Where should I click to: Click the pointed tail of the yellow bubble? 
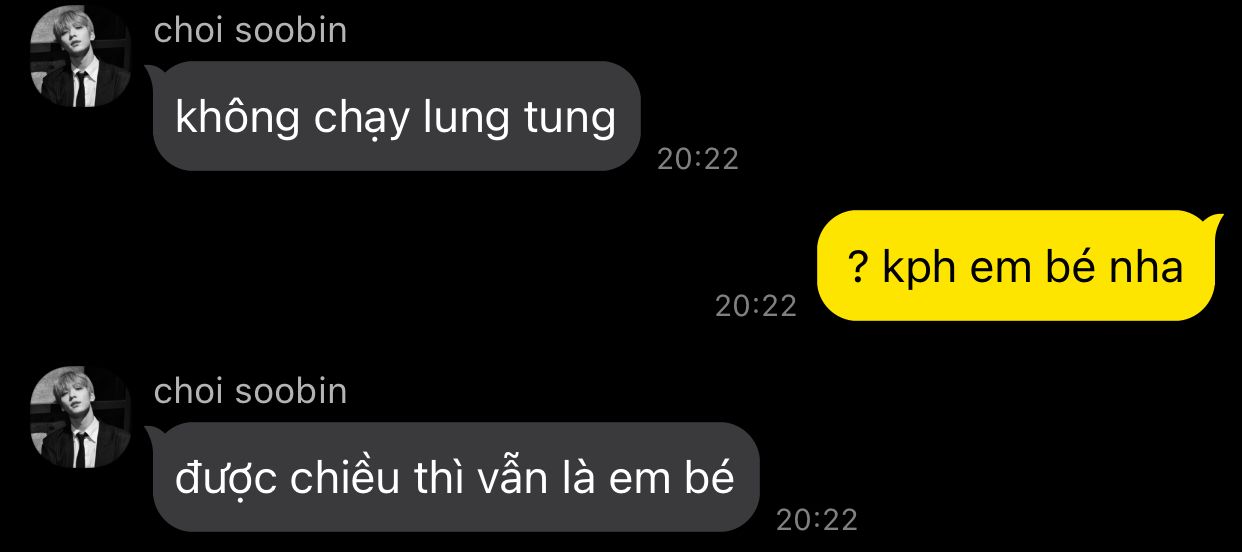pyautogui.click(x=1215, y=221)
